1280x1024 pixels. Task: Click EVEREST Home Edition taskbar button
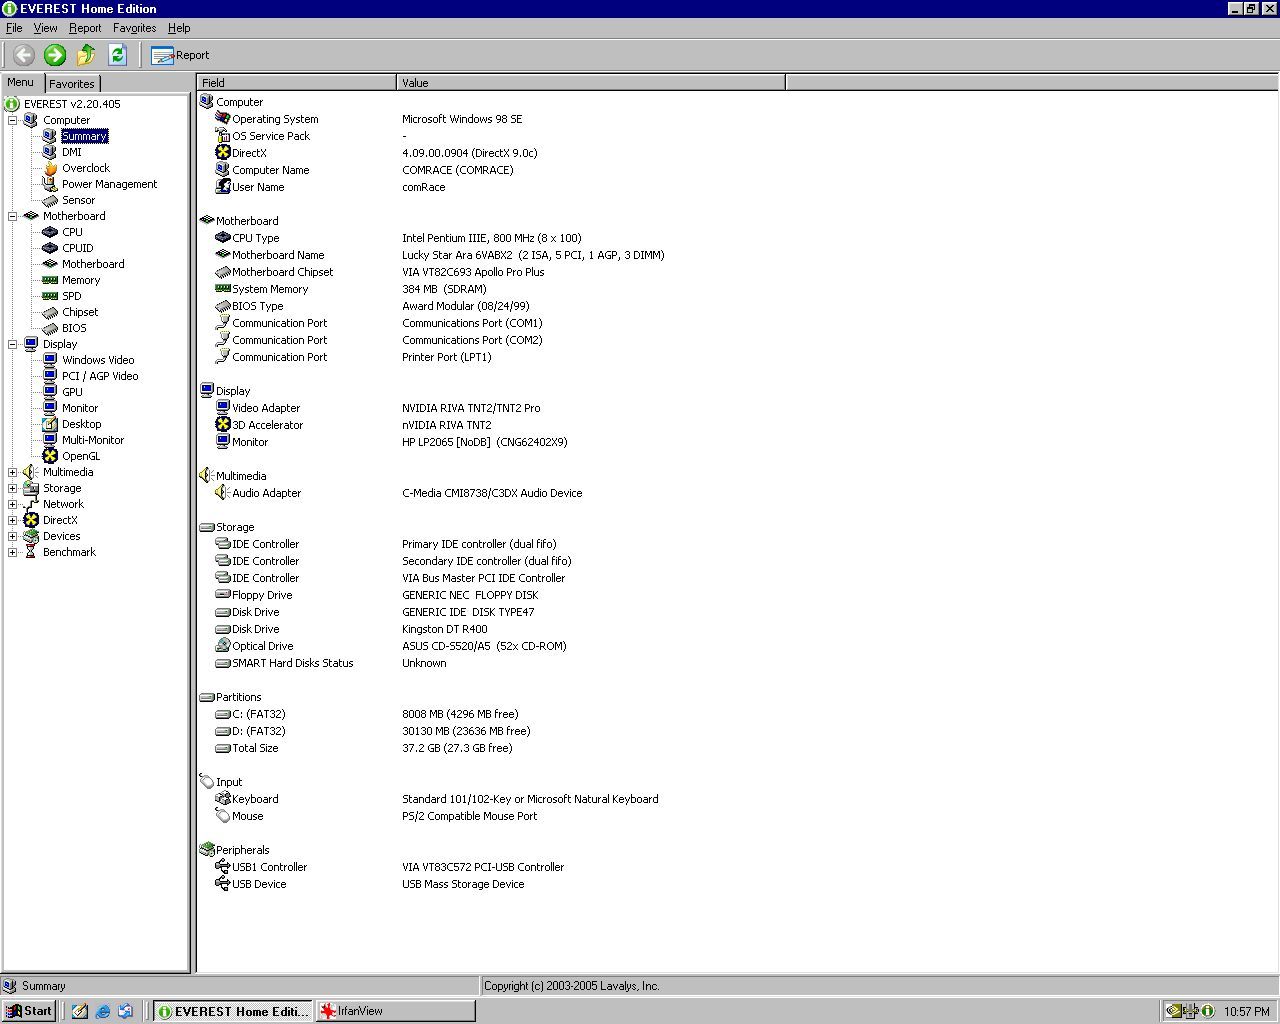(232, 1011)
